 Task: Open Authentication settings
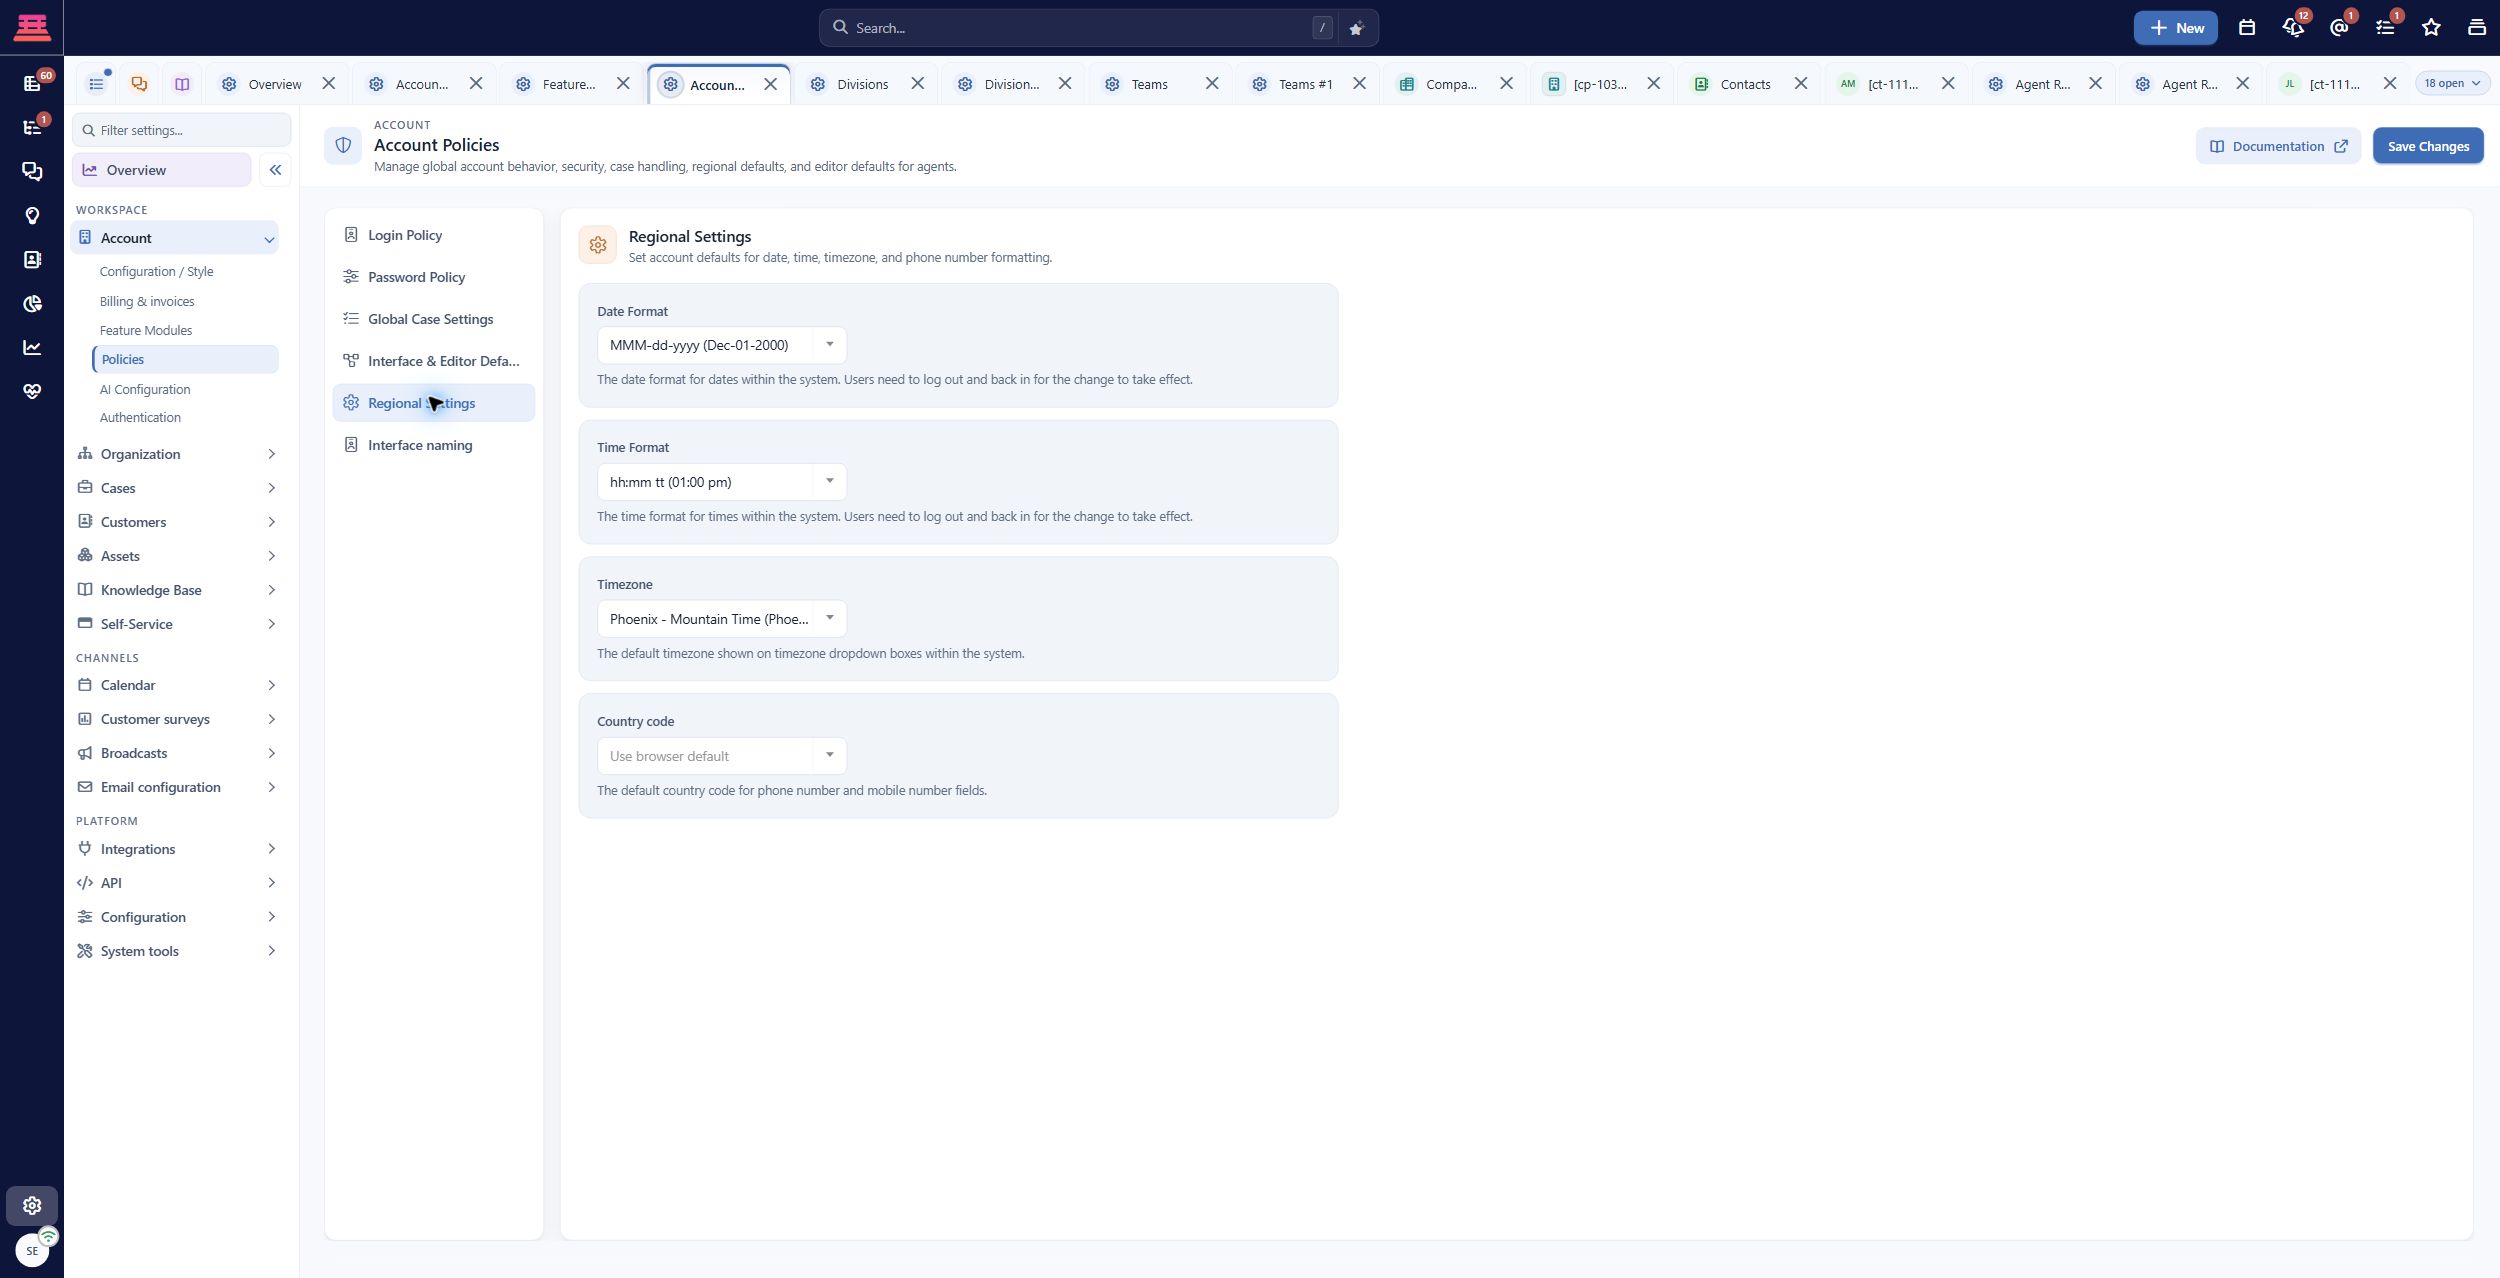pyautogui.click(x=140, y=417)
